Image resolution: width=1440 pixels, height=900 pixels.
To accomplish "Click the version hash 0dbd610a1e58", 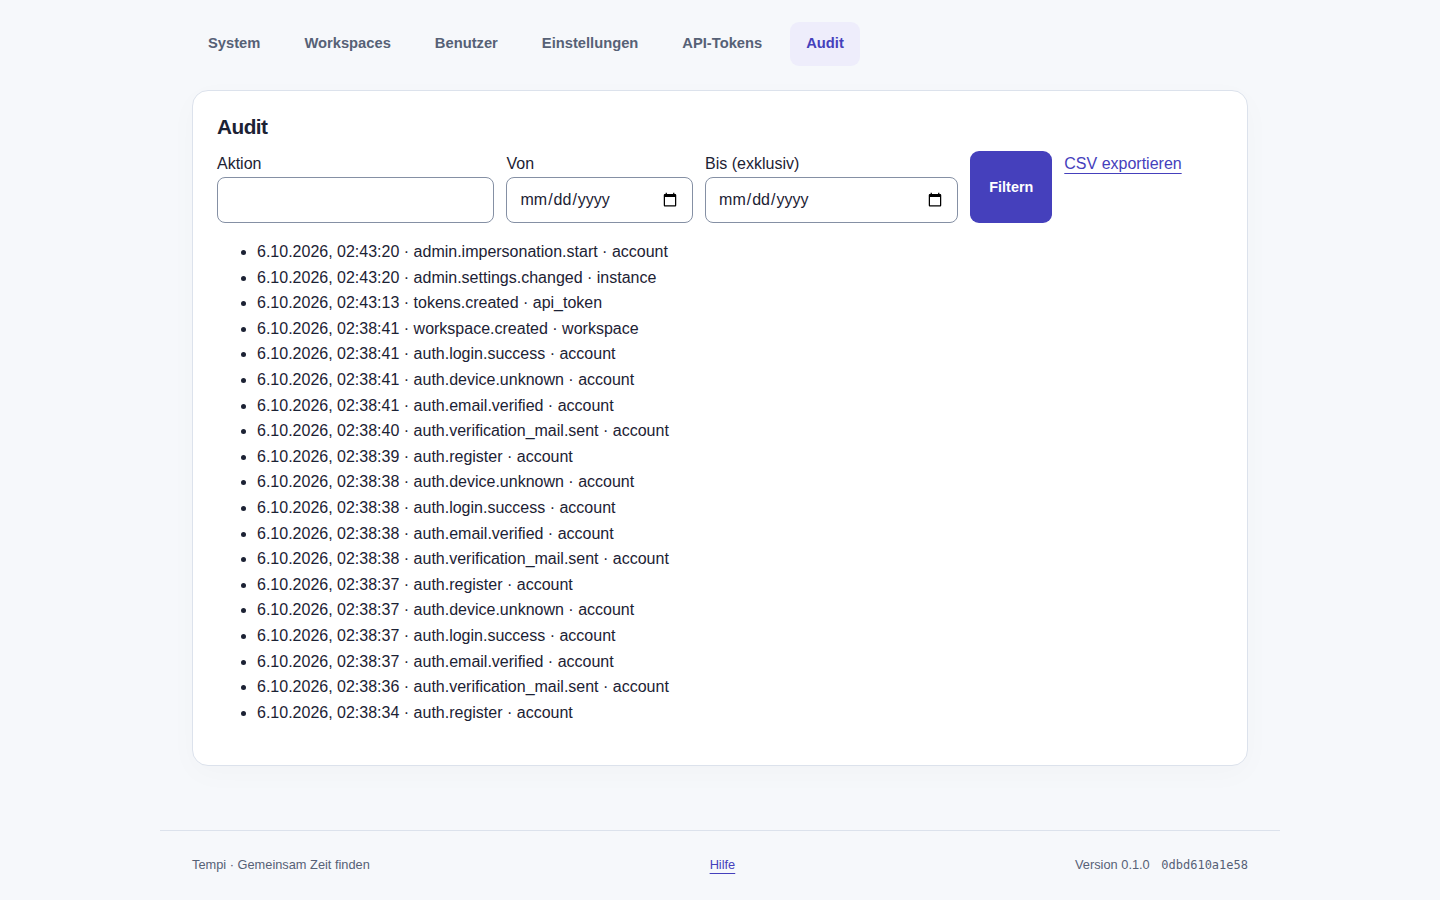I will coord(1204,865).
